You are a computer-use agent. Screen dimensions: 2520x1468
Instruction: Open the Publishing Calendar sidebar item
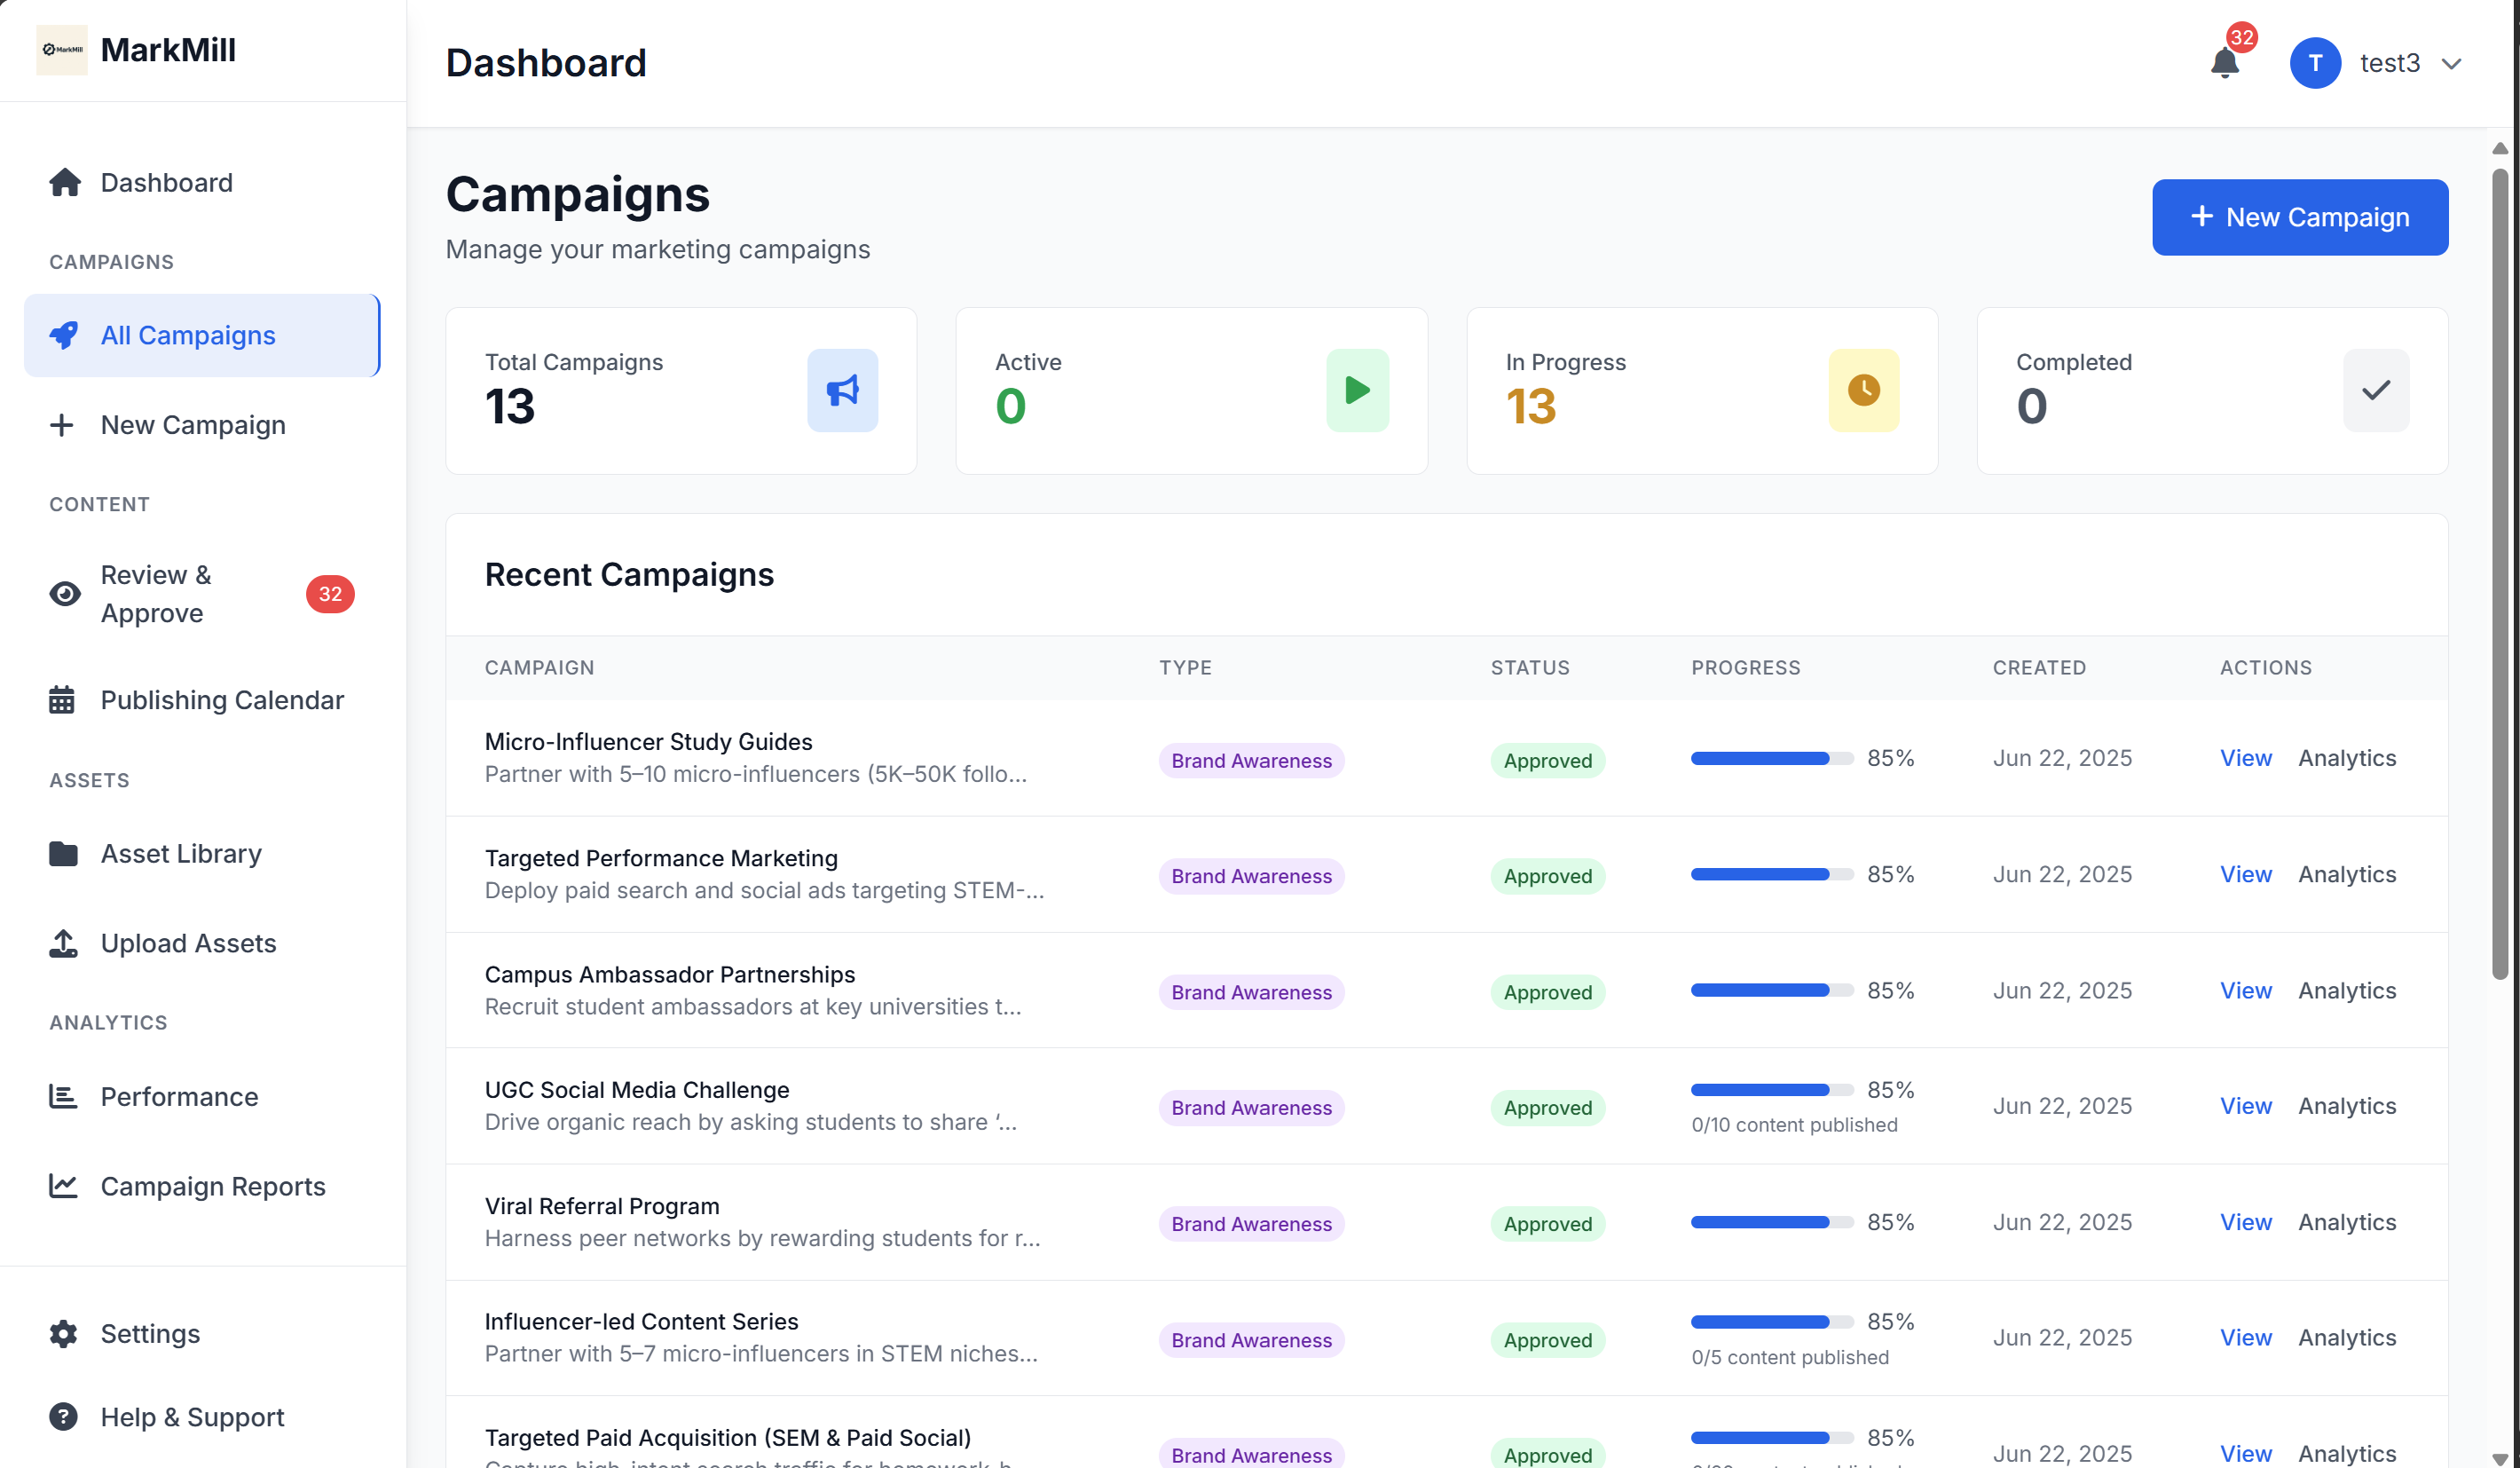pyautogui.click(x=221, y=700)
